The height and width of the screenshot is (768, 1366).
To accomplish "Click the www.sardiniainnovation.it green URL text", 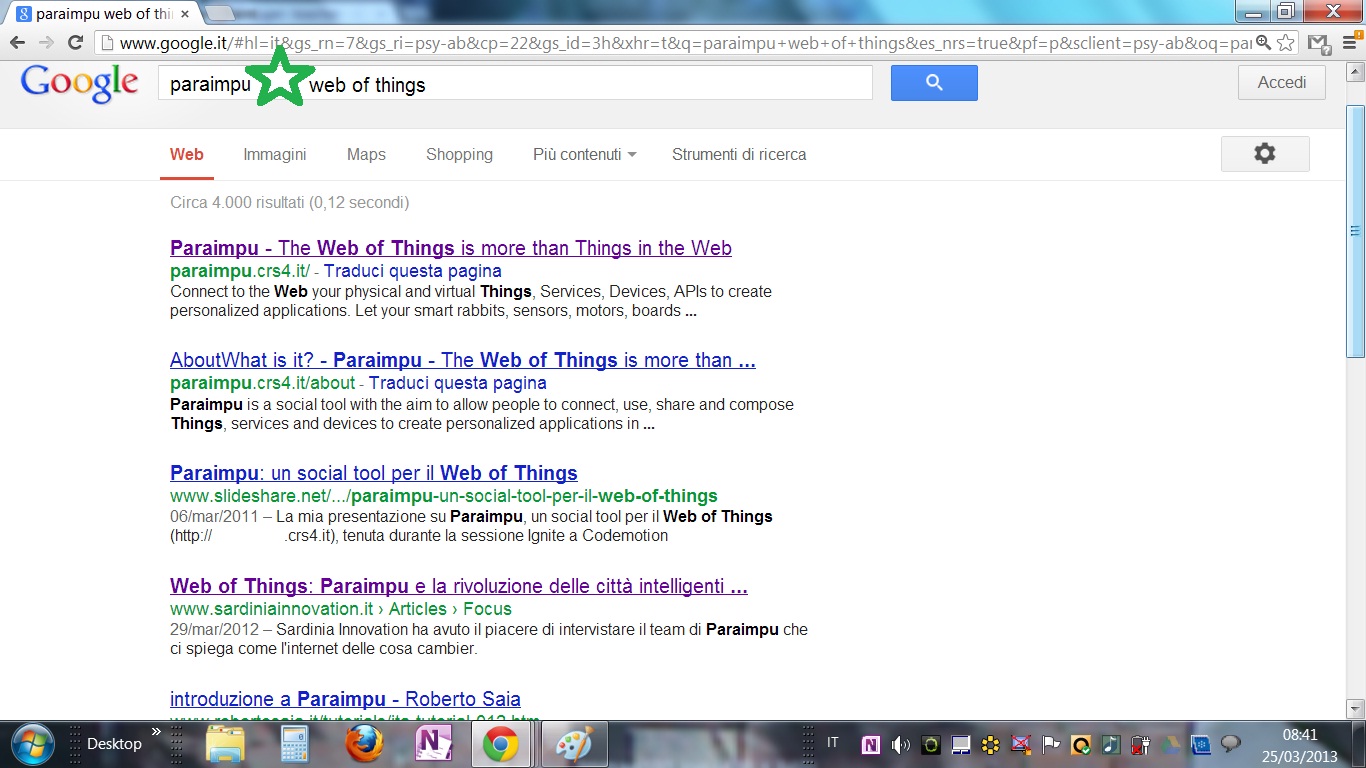I will click(x=271, y=609).
